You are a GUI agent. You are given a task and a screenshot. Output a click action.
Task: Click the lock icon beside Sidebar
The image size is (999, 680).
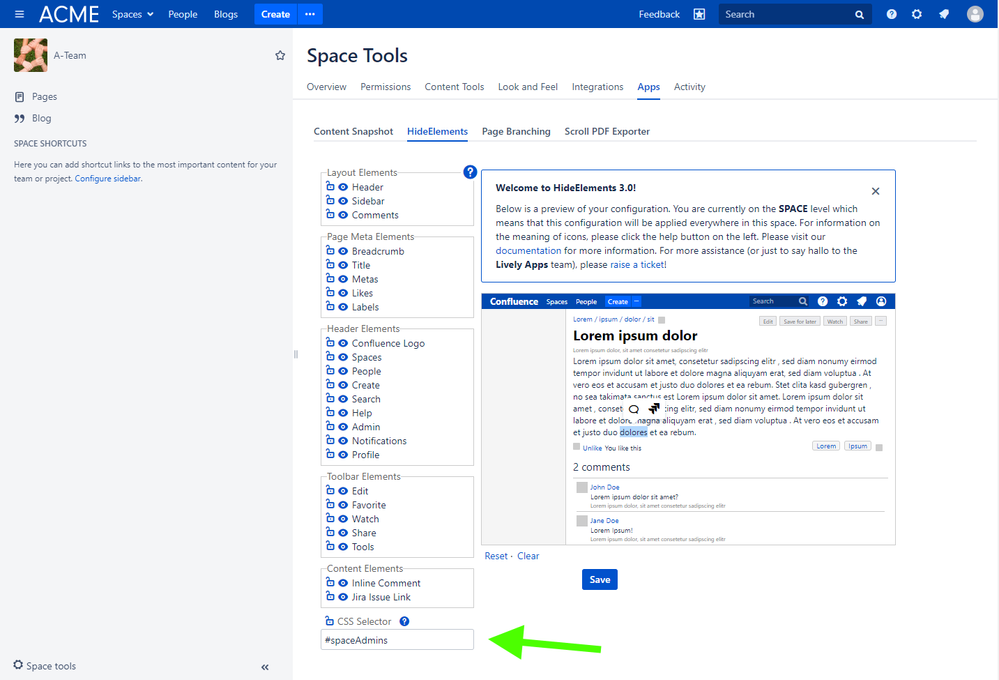pyautogui.click(x=330, y=201)
